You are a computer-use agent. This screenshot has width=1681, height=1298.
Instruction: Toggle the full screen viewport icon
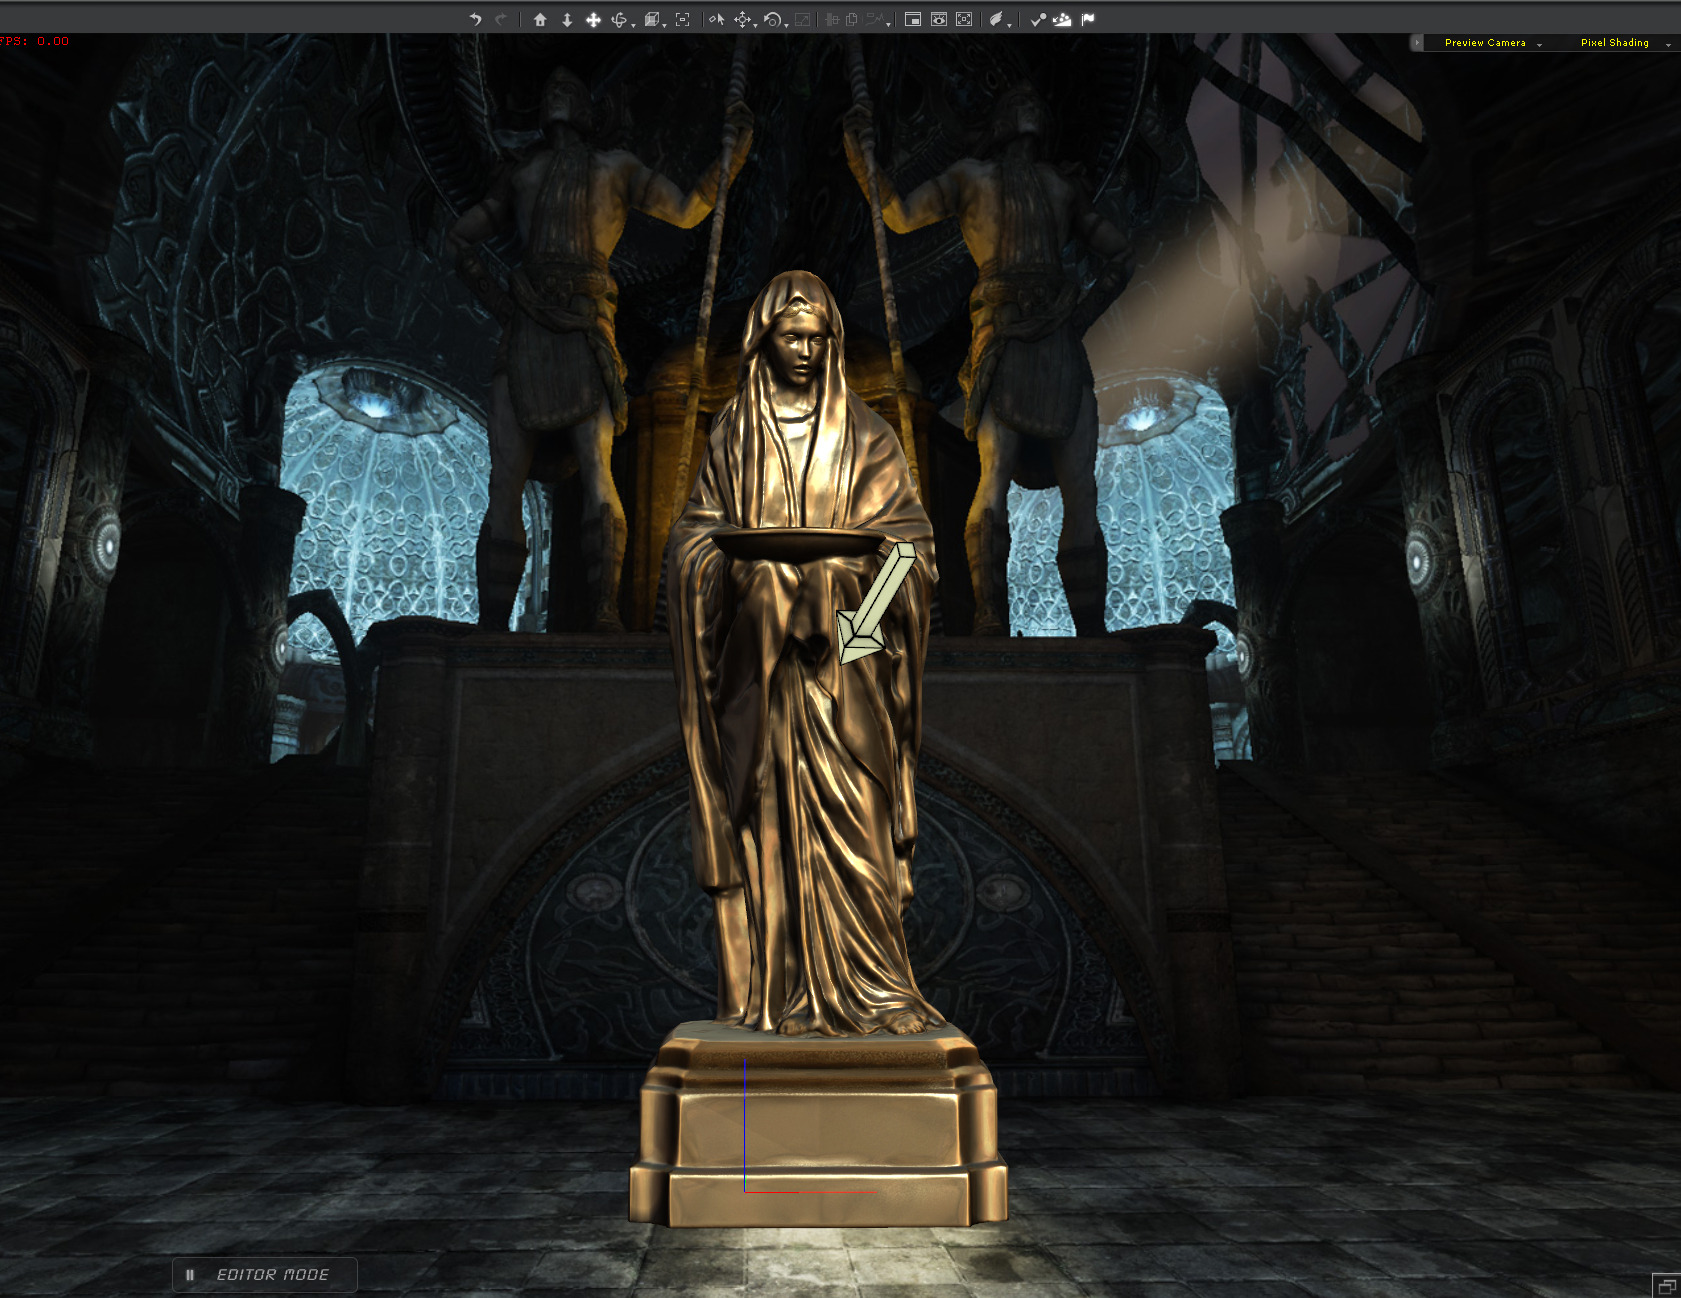(964, 19)
